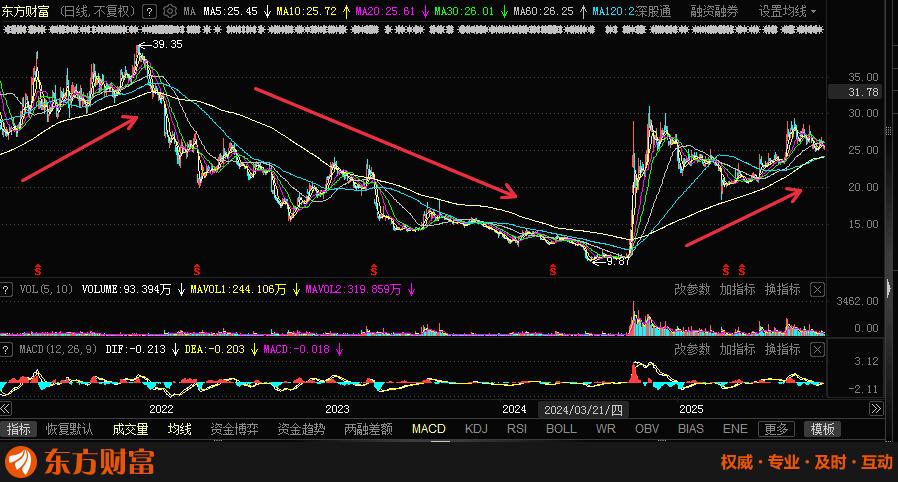Click 换指标 in the MACD panel

[782, 349]
